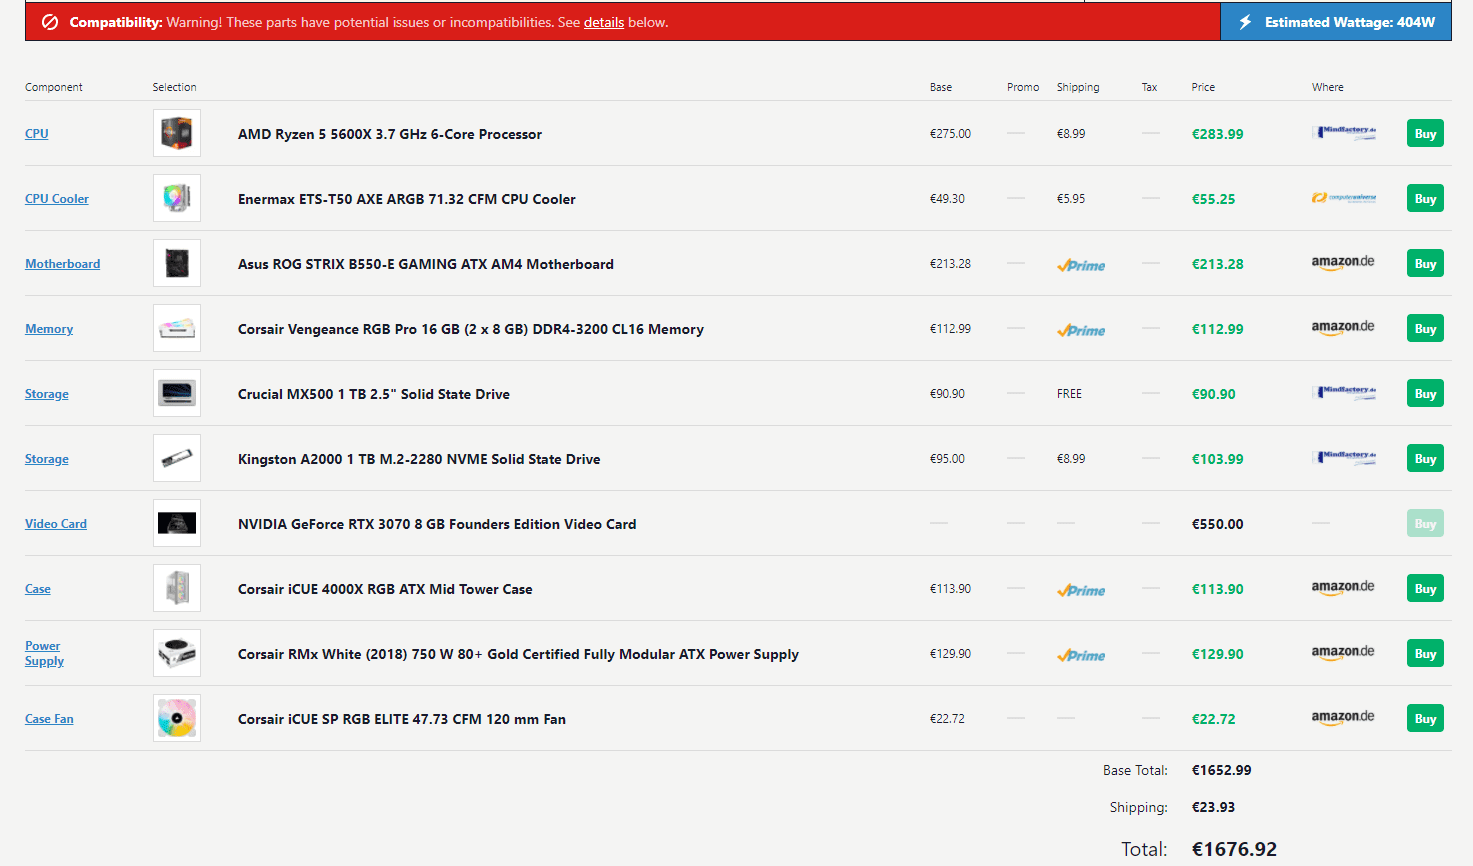The width and height of the screenshot is (1473, 866).
Task: Open the Asus ROG STRIX motherboard thumbnail
Action: click(177, 263)
